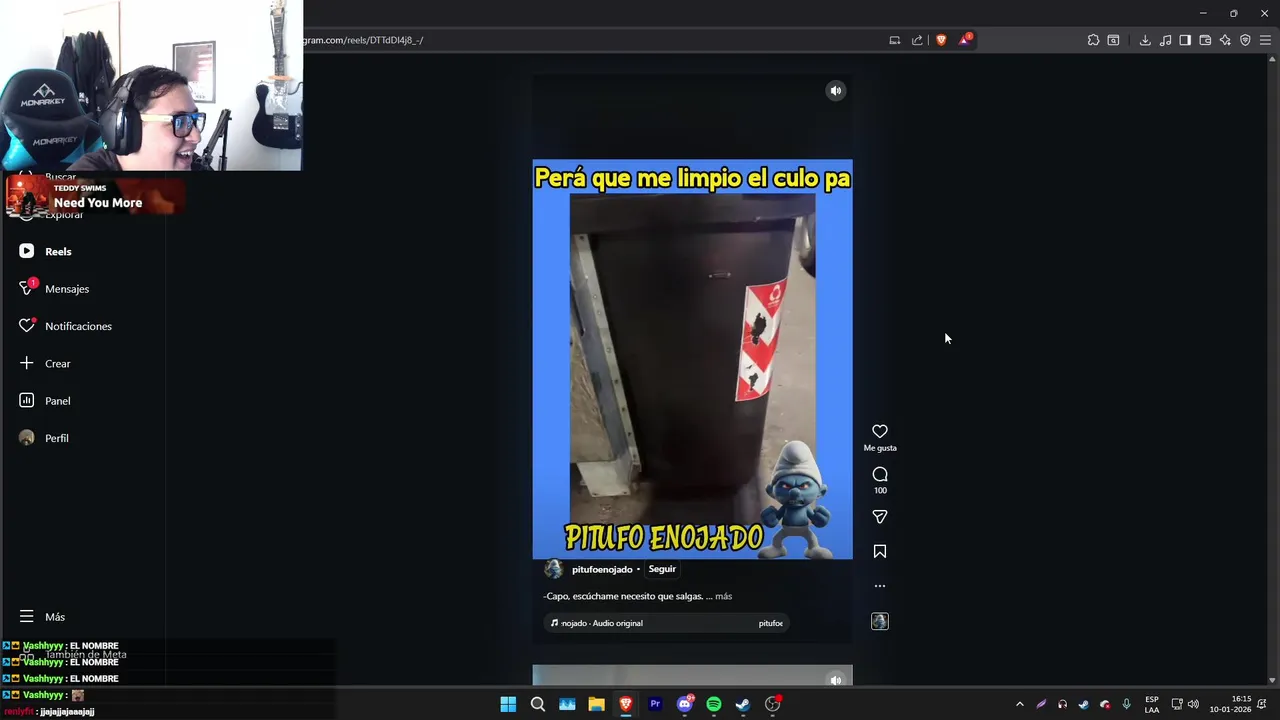This screenshot has height=720, width=1280.
Task: Open the Extensions puzzle icon
Action: tap(1093, 40)
